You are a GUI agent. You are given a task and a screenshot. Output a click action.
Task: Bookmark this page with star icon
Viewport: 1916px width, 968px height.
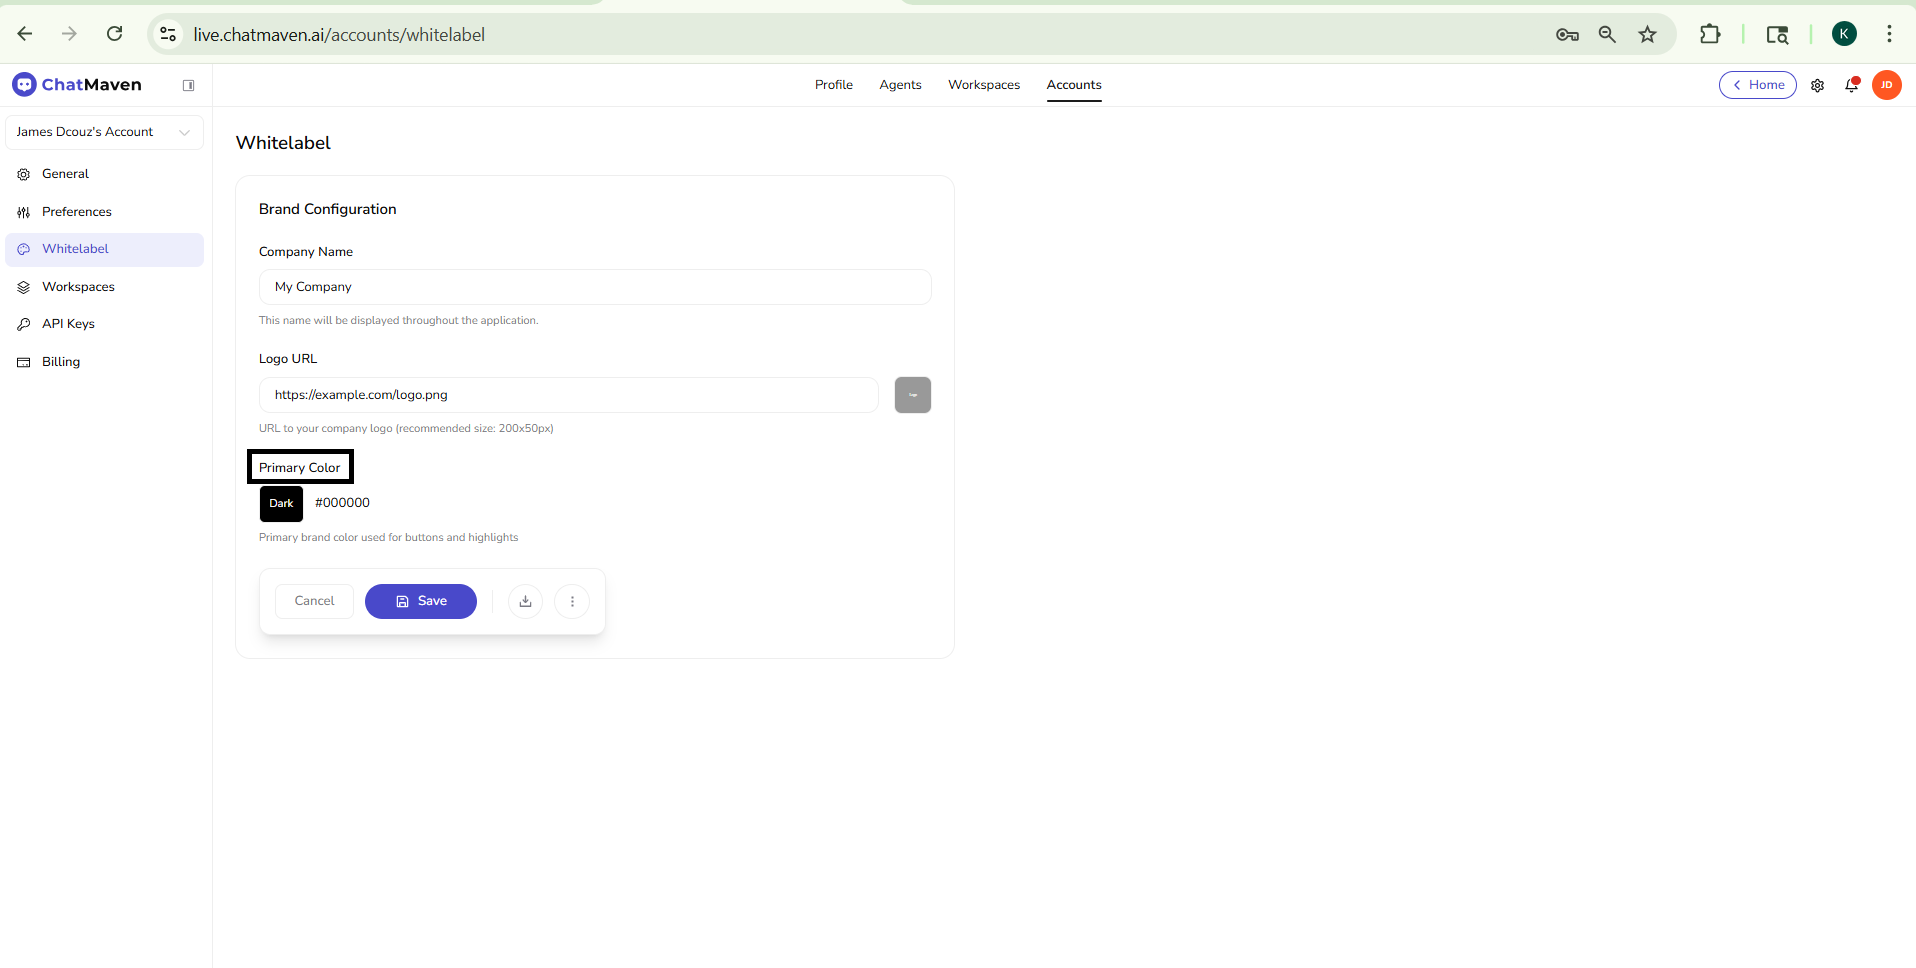tap(1647, 35)
